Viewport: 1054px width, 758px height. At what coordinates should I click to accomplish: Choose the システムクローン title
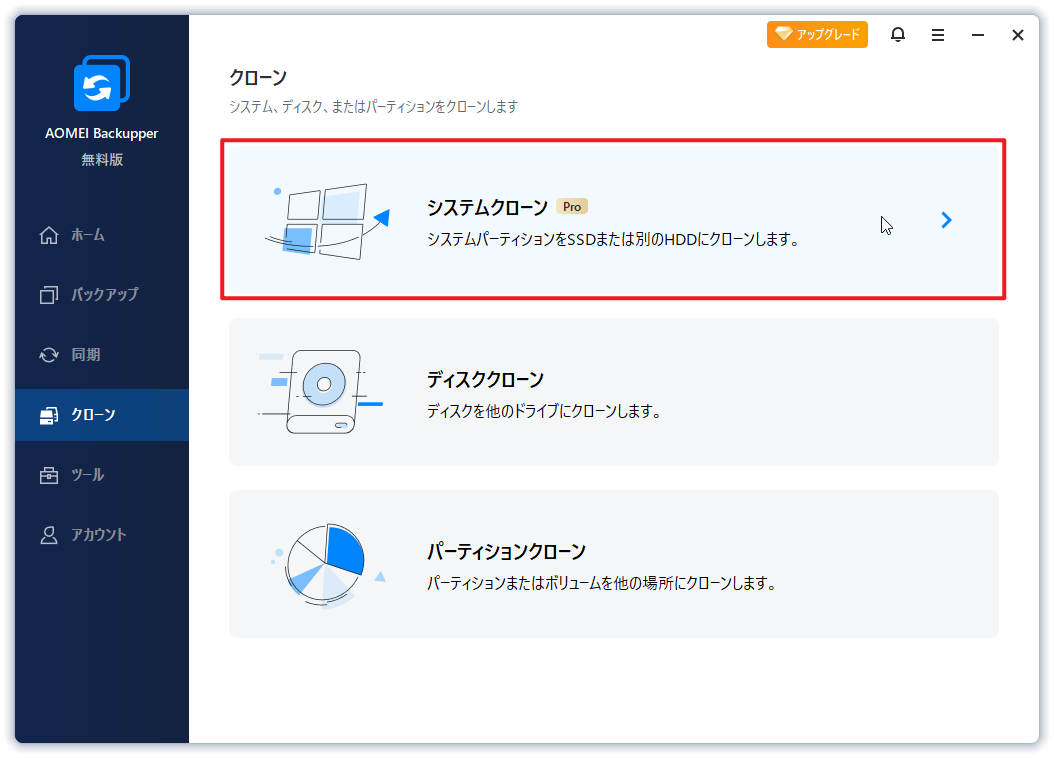(x=488, y=208)
